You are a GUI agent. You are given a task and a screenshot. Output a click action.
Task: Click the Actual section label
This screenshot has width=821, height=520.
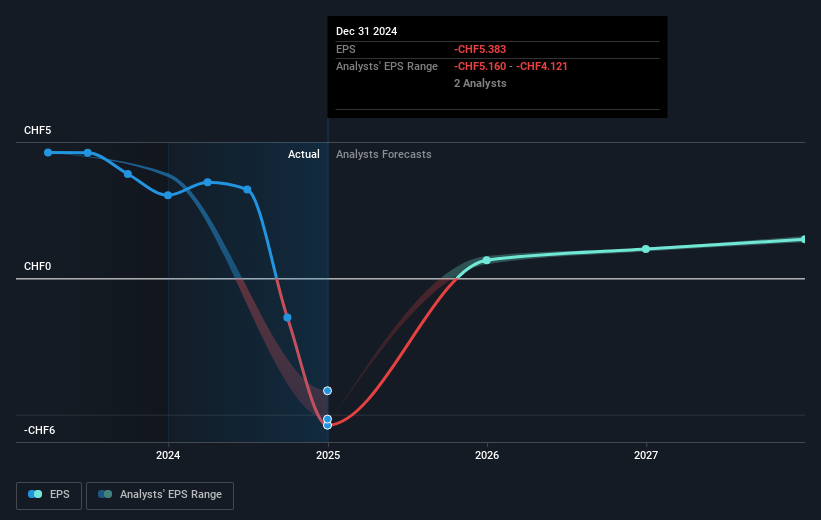pyautogui.click(x=304, y=154)
